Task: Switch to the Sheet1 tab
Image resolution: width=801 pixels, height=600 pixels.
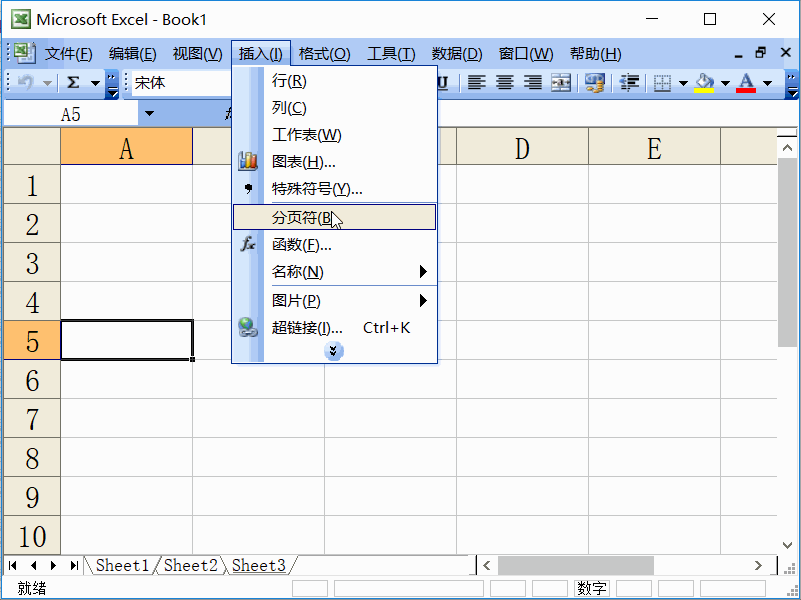Action: 122,565
